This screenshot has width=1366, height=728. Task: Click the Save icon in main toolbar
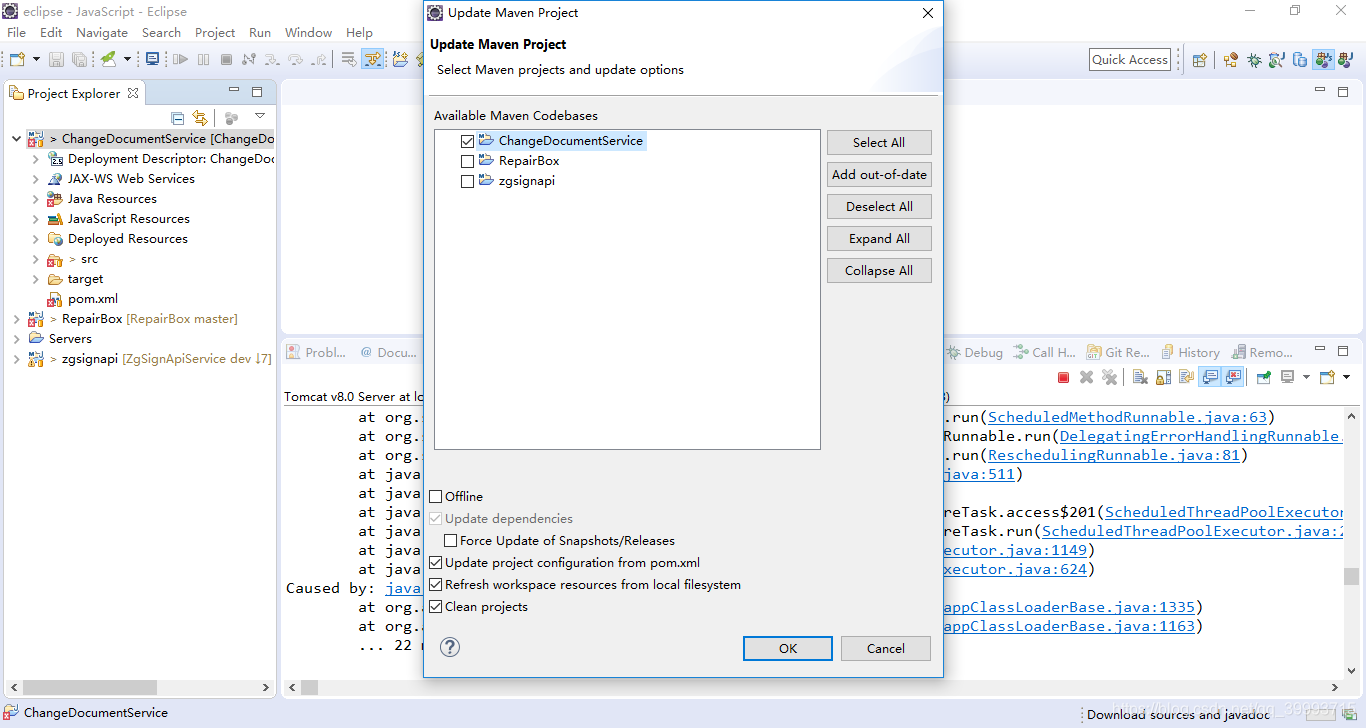(56, 59)
